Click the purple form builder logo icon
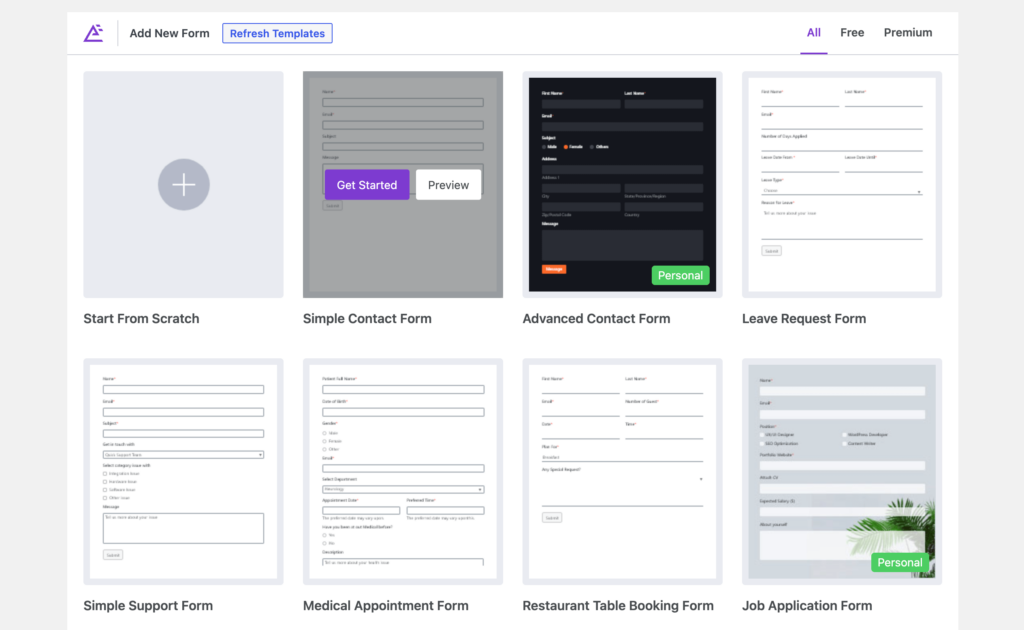The width and height of the screenshot is (1024, 630). 94,32
